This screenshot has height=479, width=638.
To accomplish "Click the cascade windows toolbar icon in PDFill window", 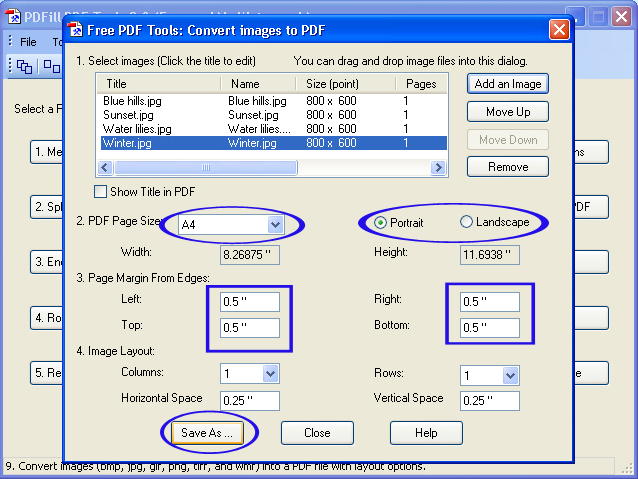I will [24, 66].
